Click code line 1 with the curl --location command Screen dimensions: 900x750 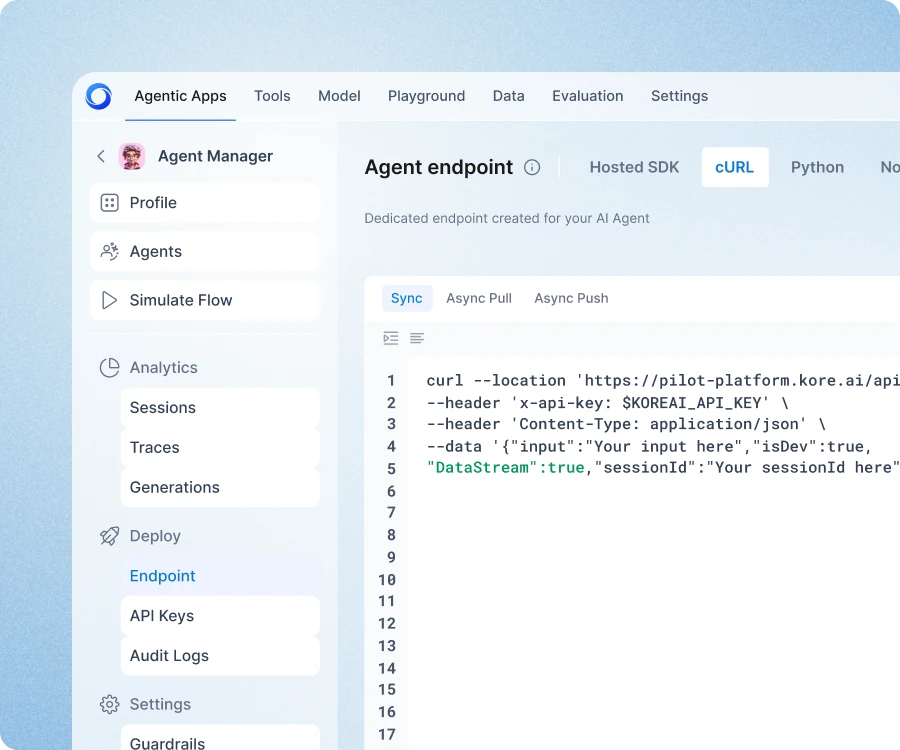tap(662, 380)
